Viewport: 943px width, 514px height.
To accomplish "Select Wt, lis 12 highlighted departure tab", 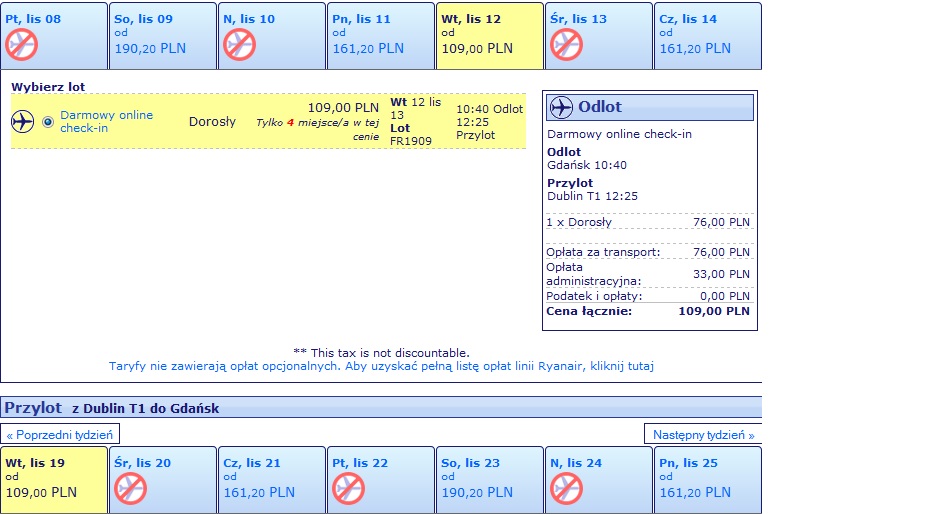I will (490, 36).
